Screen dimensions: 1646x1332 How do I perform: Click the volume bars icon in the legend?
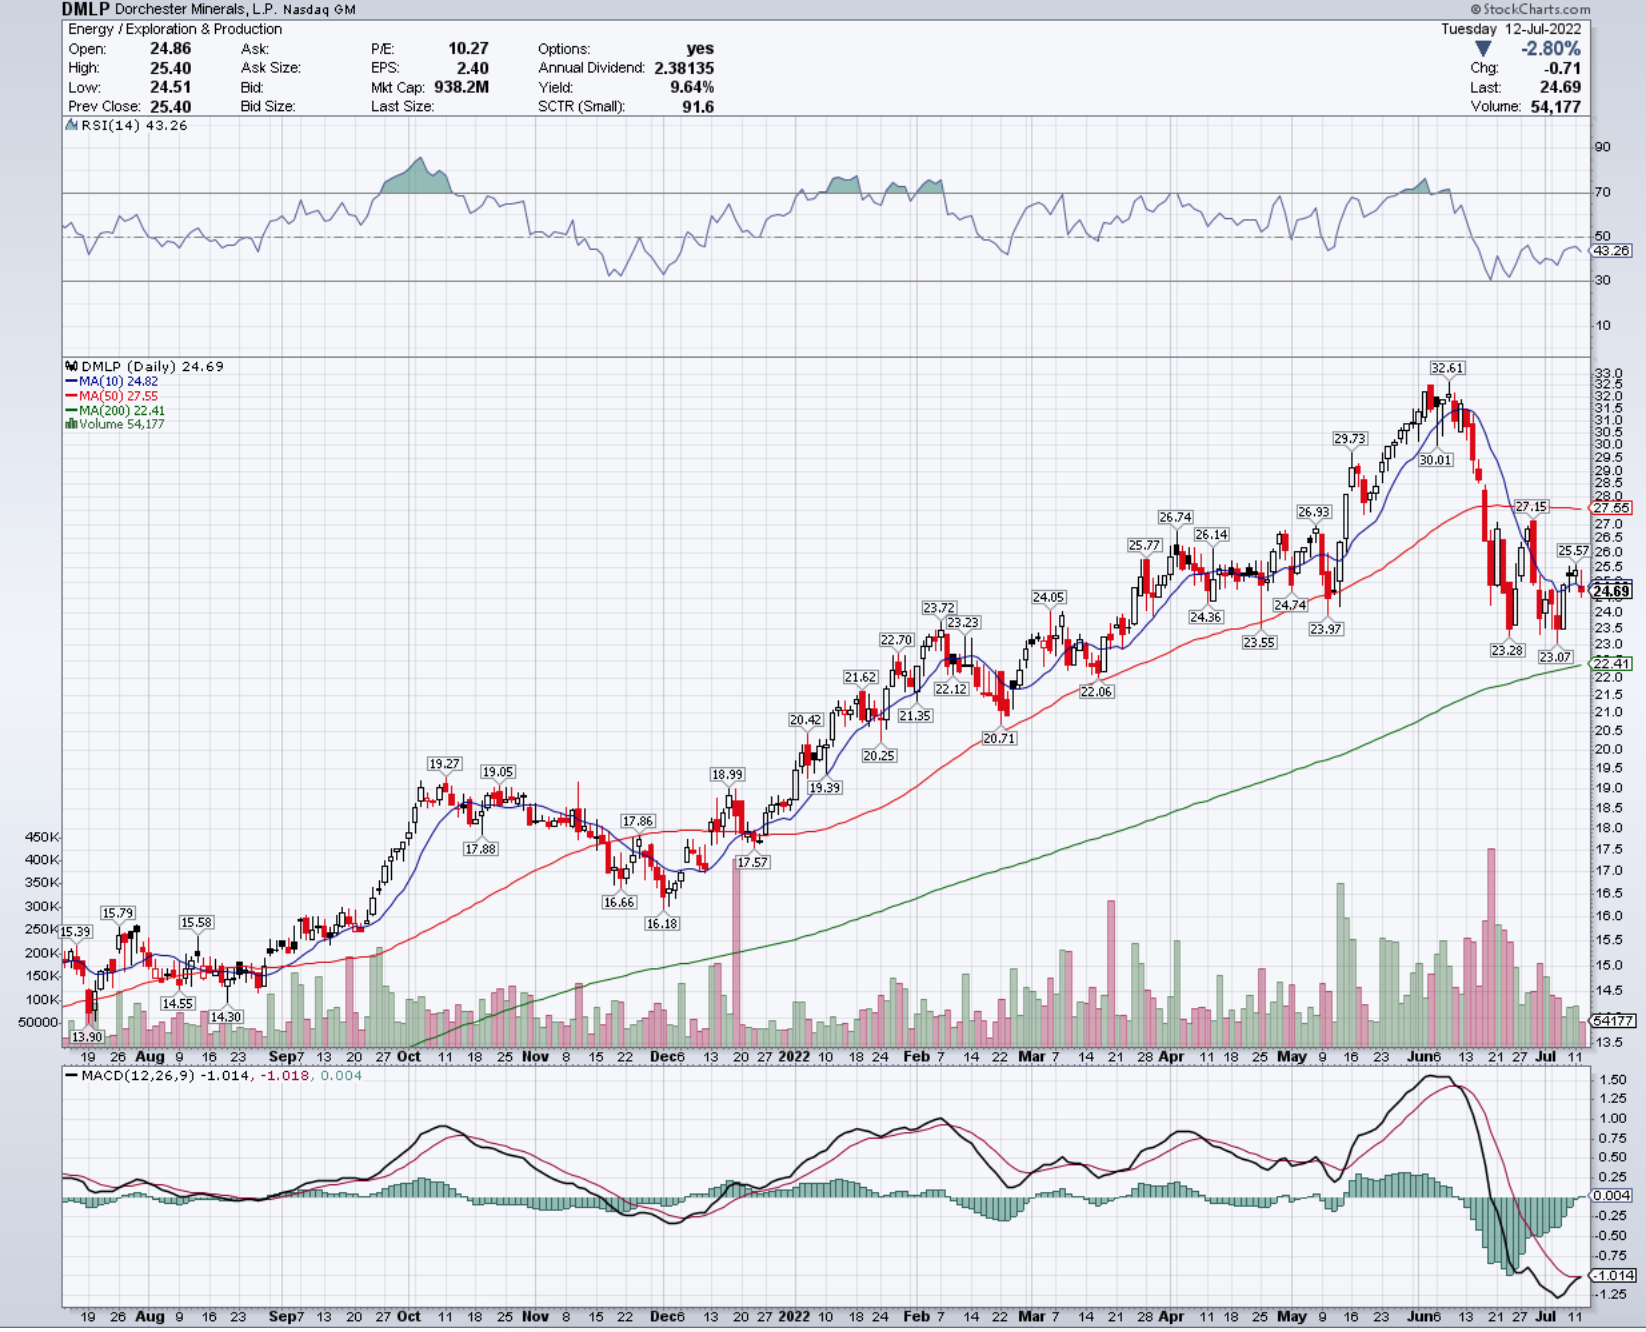(71, 424)
